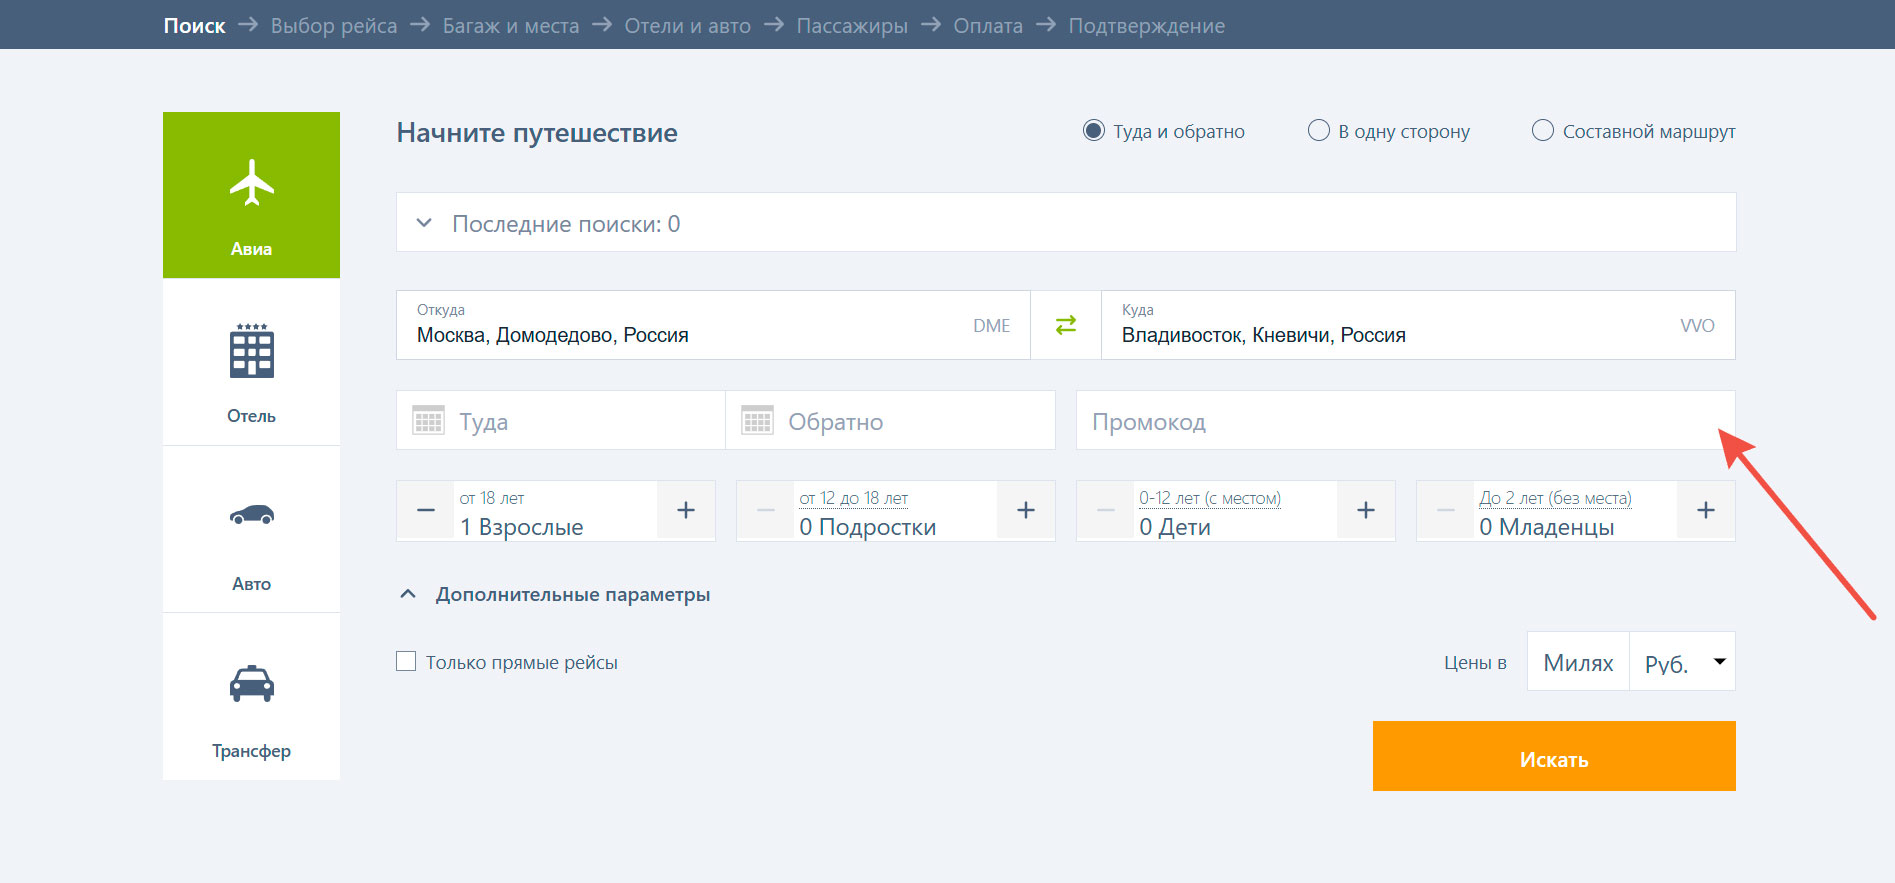Add a child with Дети plus

tap(1366, 510)
